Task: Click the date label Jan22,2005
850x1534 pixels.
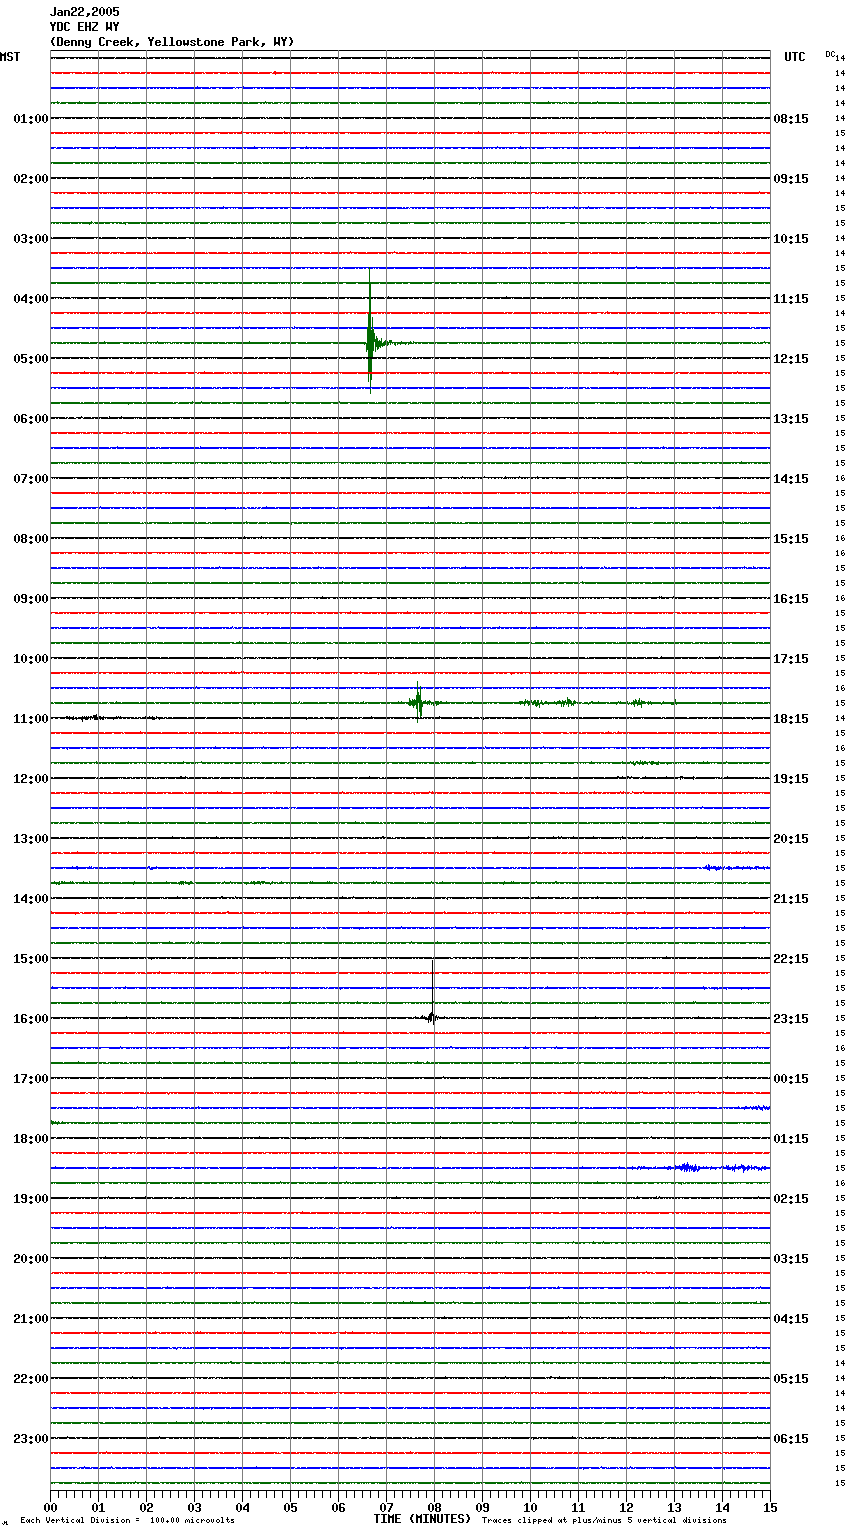Action: 84,12
